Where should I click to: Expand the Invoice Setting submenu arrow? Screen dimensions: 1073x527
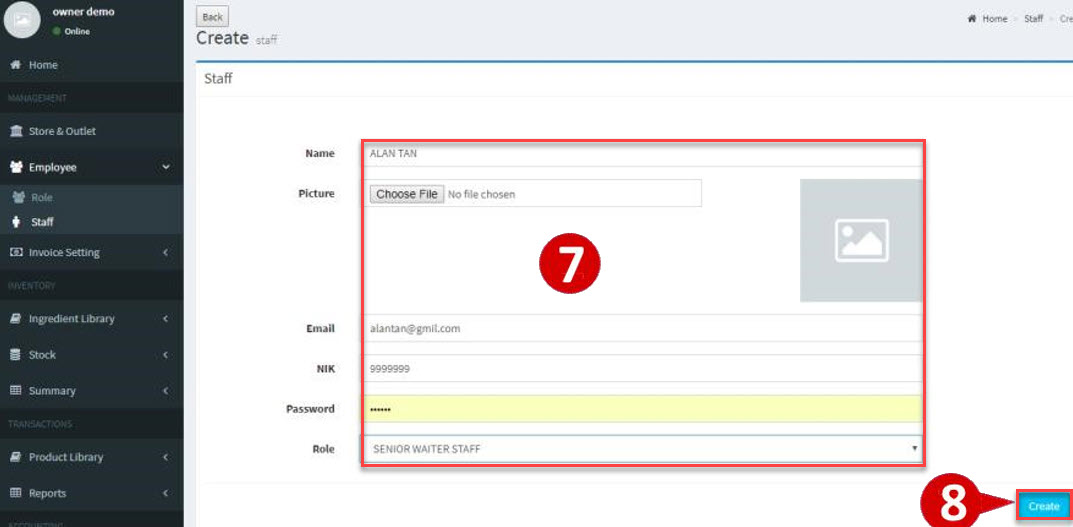[x=165, y=253]
